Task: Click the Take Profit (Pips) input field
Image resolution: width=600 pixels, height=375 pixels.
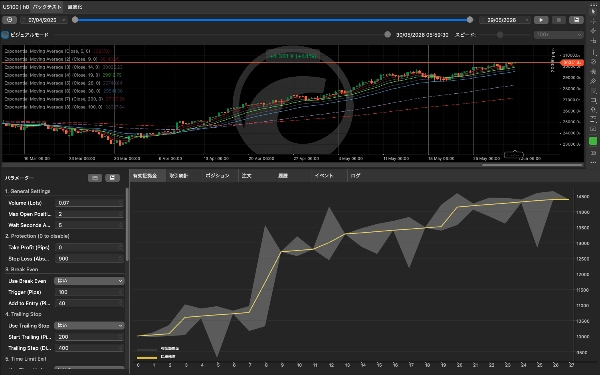Action: [x=89, y=248]
